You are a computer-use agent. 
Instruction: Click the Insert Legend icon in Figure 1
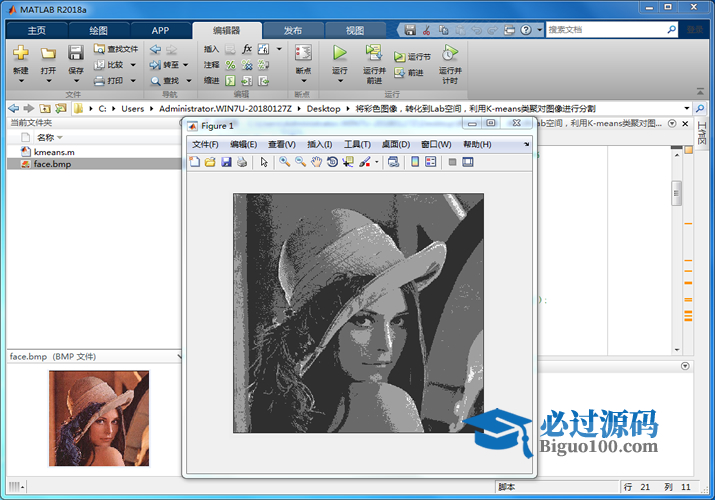pos(430,162)
